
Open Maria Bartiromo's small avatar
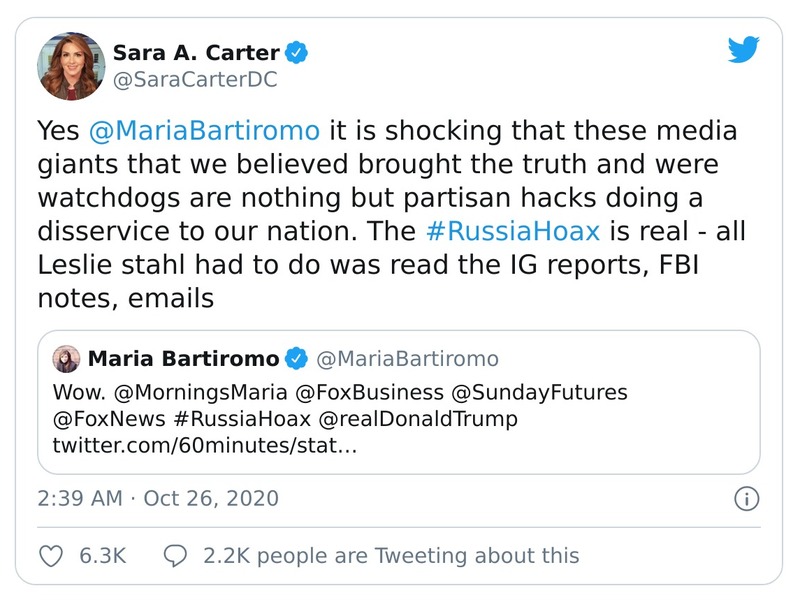(x=67, y=359)
